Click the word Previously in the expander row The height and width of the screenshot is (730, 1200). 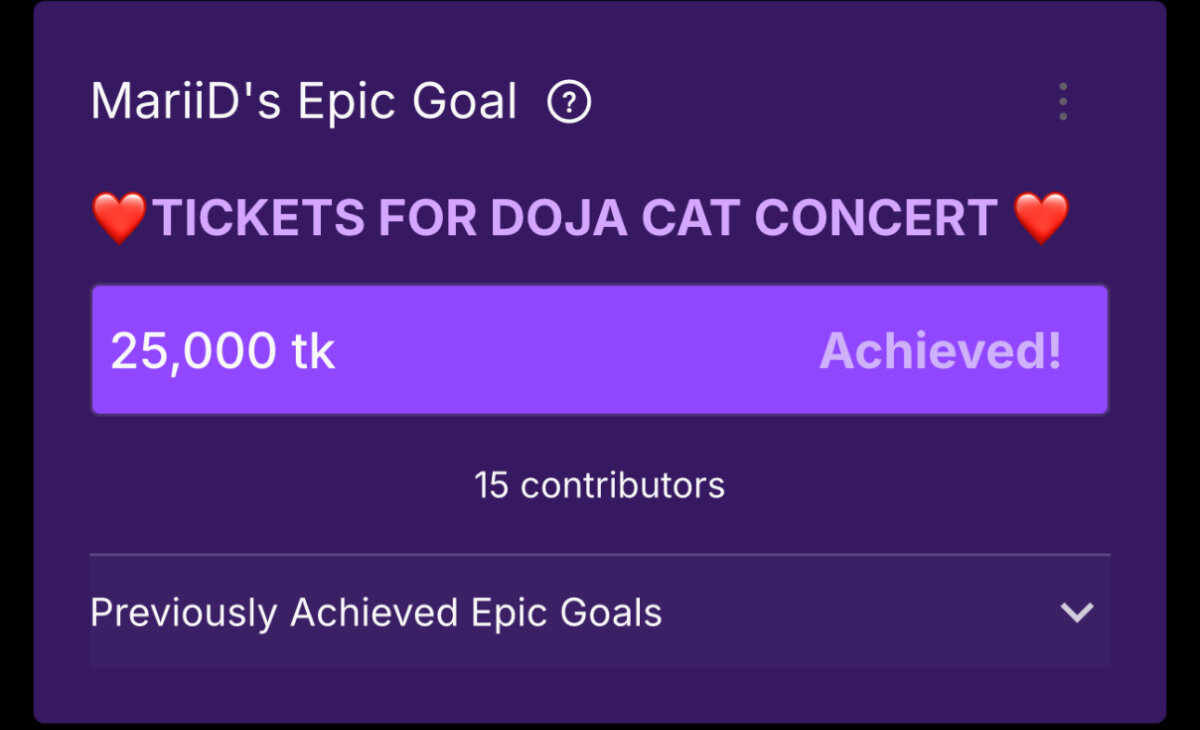coord(183,612)
